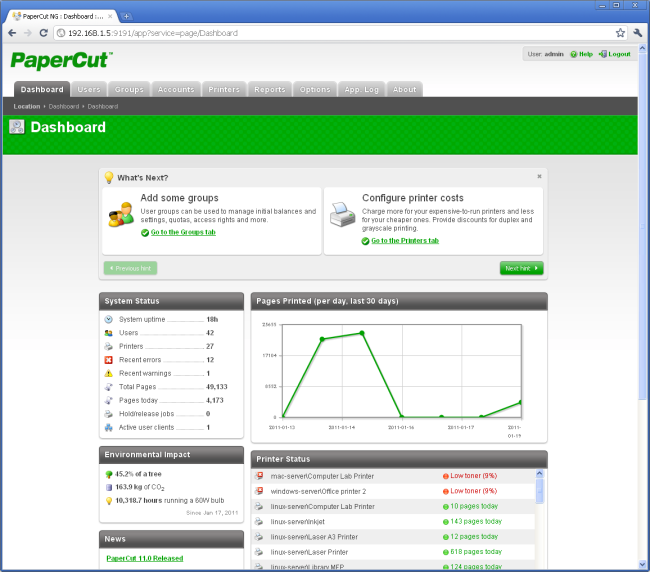
Task: Click the user groups icon beside Add some groups
Action: [x=121, y=214]
